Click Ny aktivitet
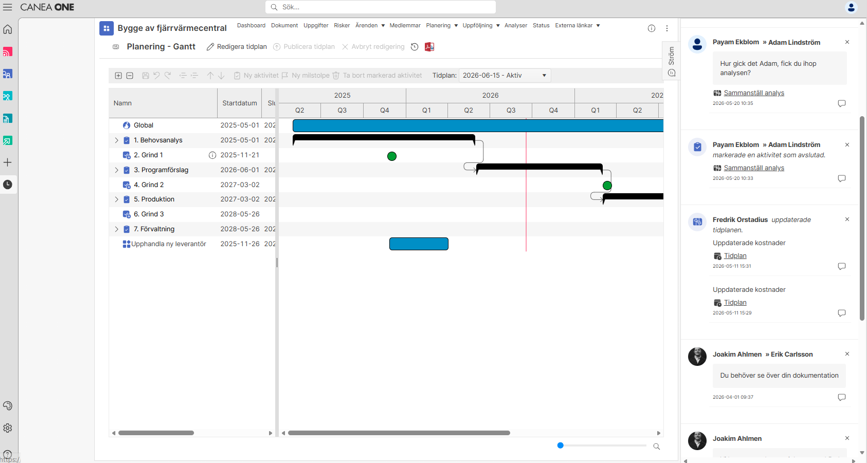 tap(256, 76)
